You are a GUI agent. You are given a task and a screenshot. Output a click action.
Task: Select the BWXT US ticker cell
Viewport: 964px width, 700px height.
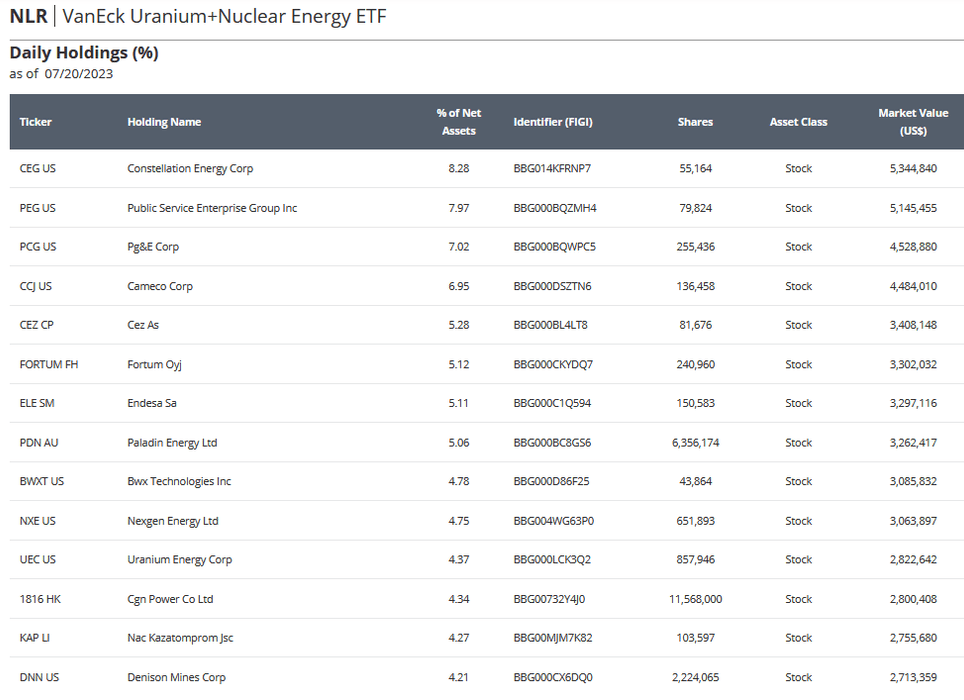click(42, 481)
